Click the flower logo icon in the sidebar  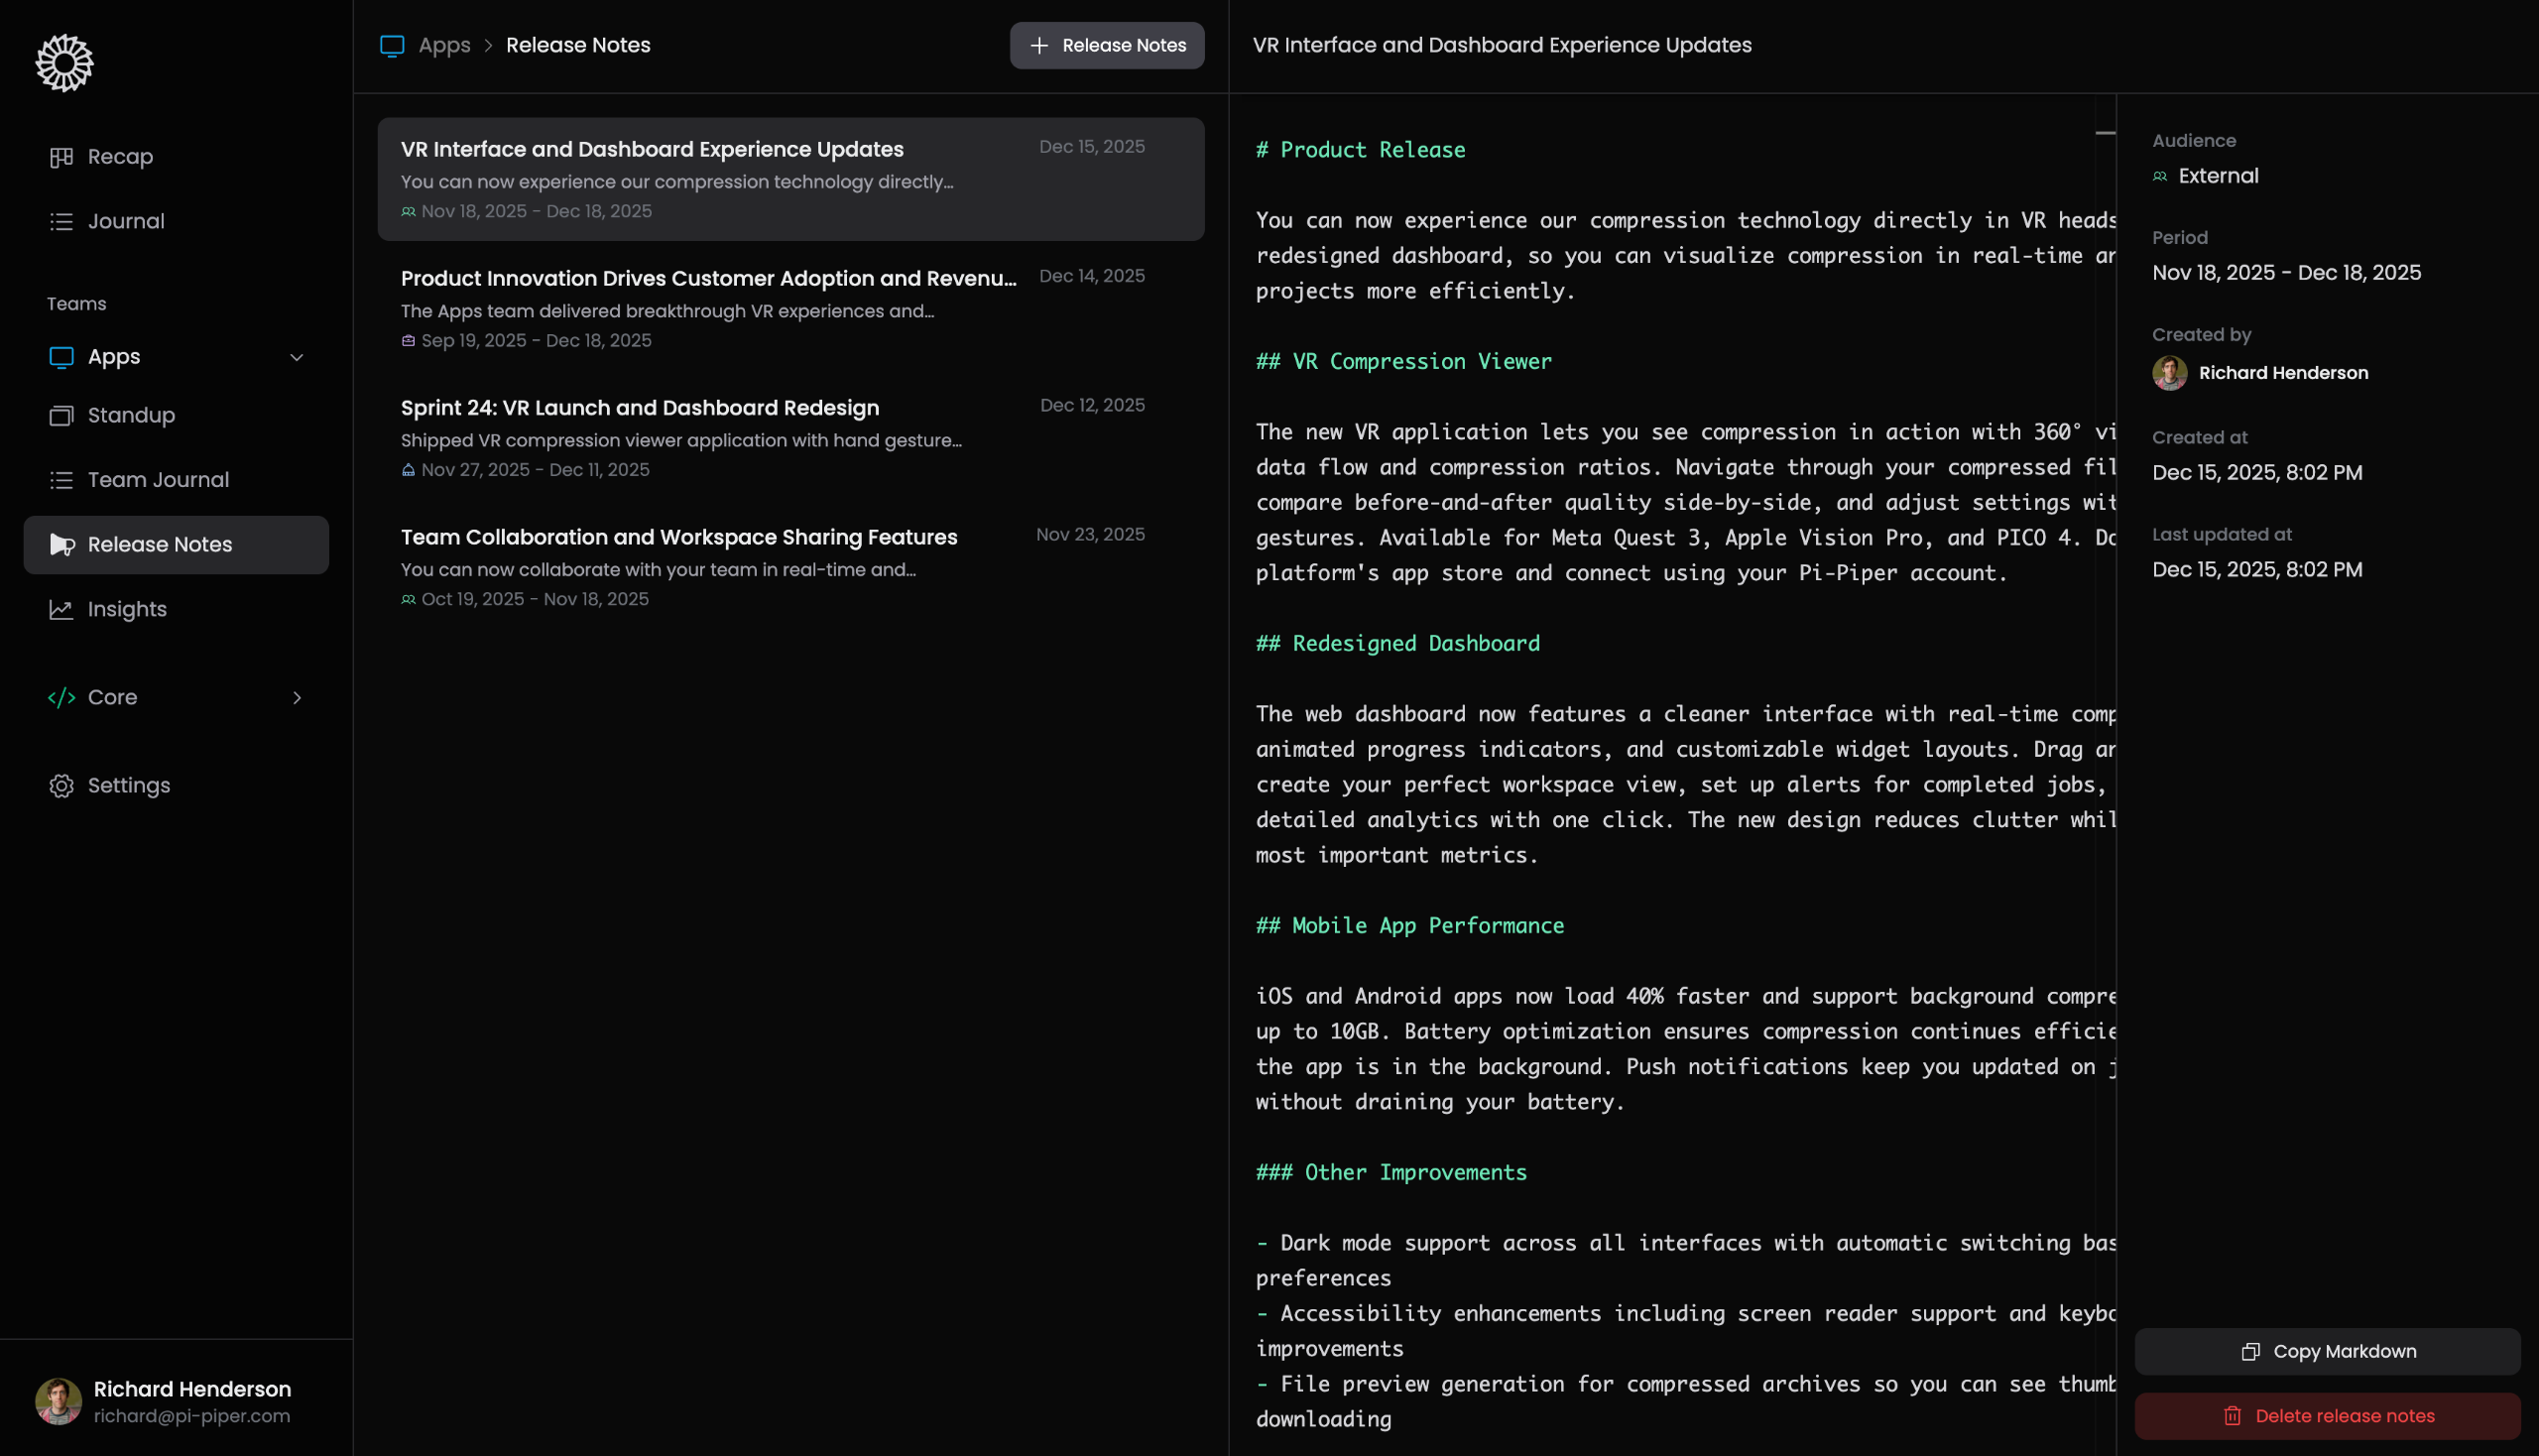[x=65, y=63]
